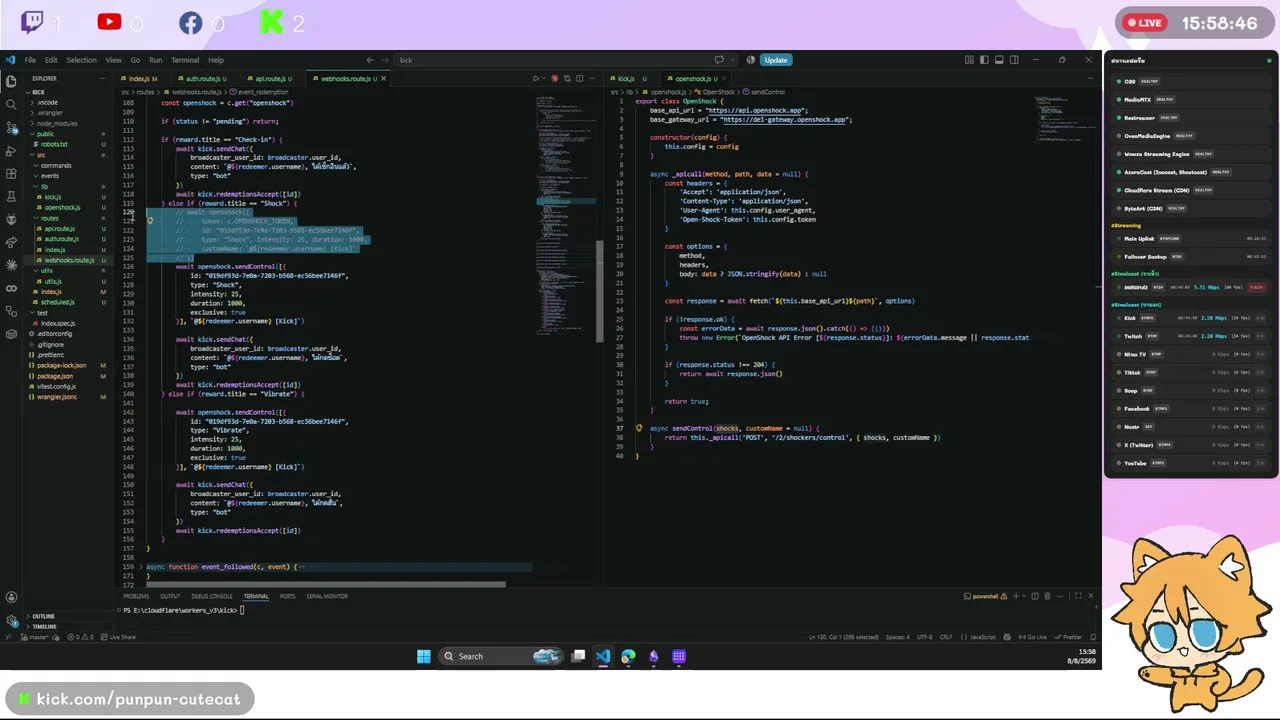1280x720 pixels.
Task: Close the webhooks.route.js tab
Action: coord(383,78)
